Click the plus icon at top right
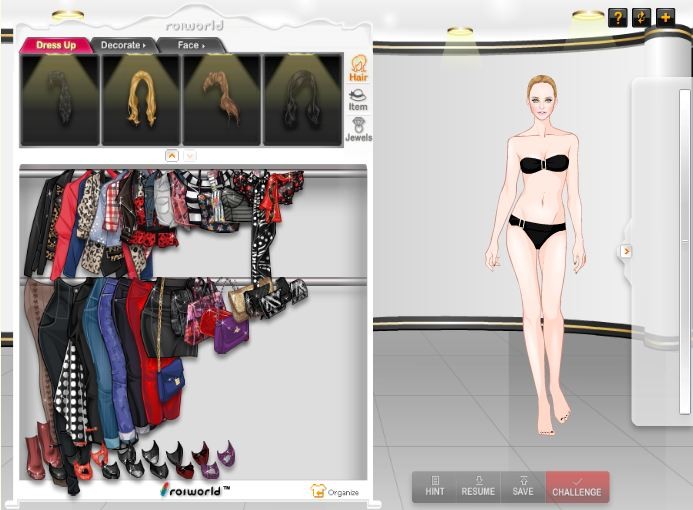Image resolution: width=693 pixels, height=510 pixels. (665, 17)
